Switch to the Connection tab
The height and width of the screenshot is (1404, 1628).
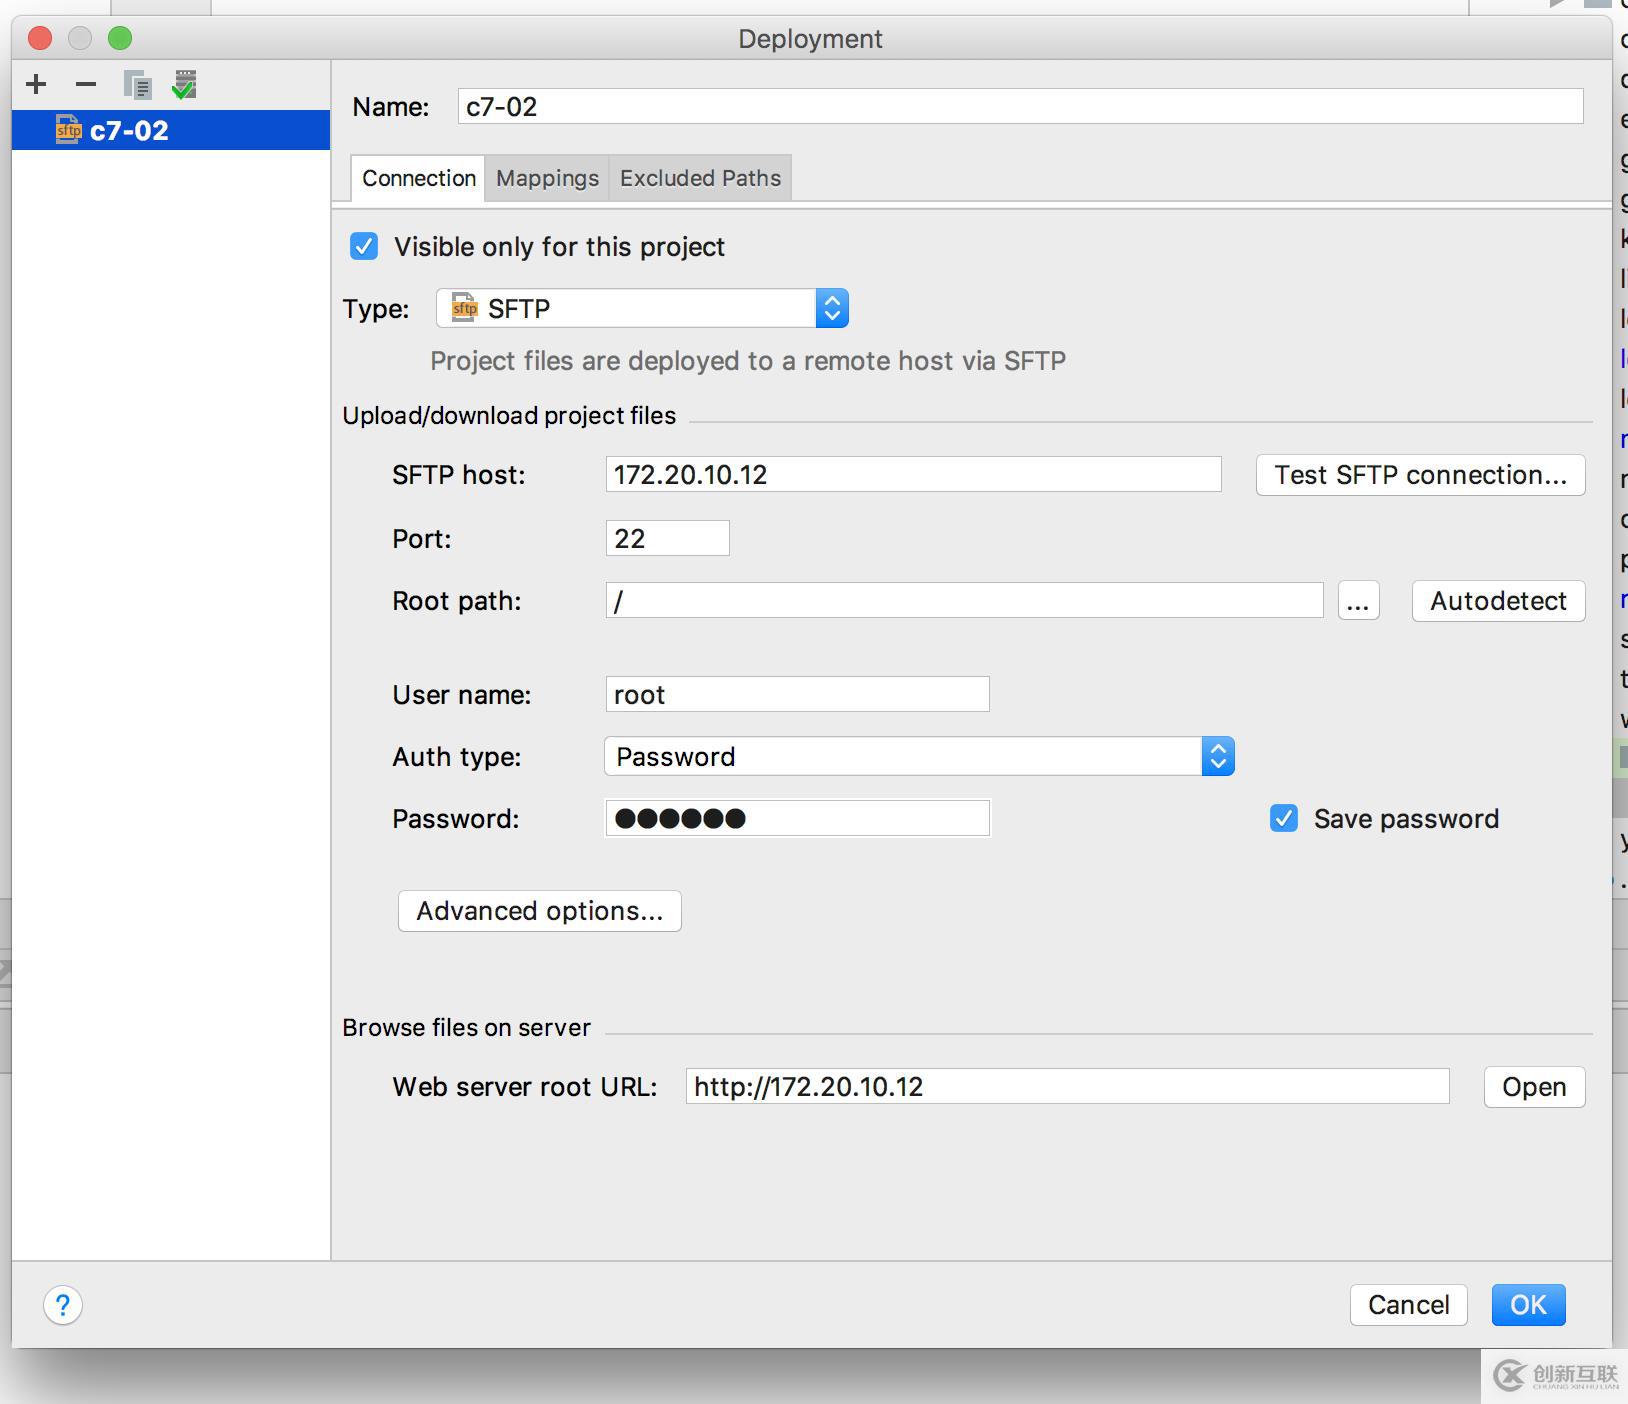[x=418, y=178]
